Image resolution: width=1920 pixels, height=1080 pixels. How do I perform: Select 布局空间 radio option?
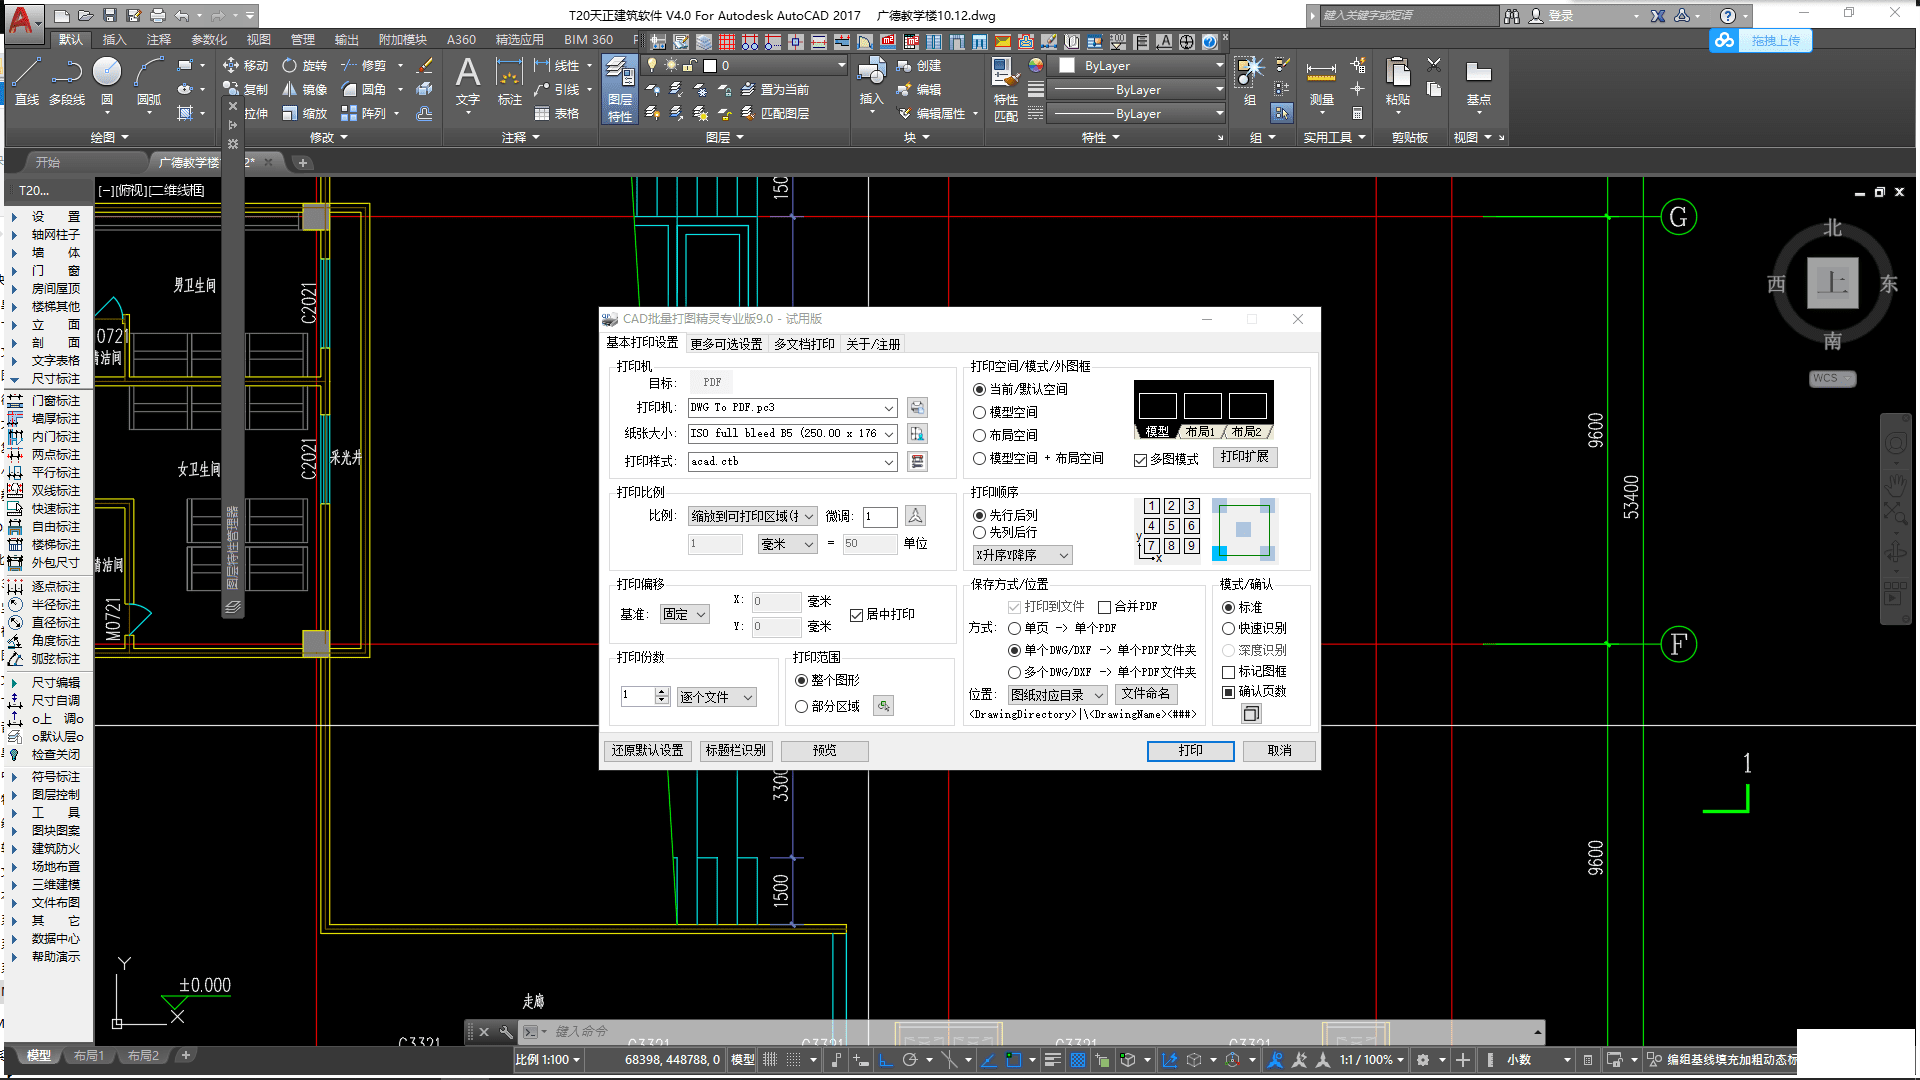[1005, 435]
